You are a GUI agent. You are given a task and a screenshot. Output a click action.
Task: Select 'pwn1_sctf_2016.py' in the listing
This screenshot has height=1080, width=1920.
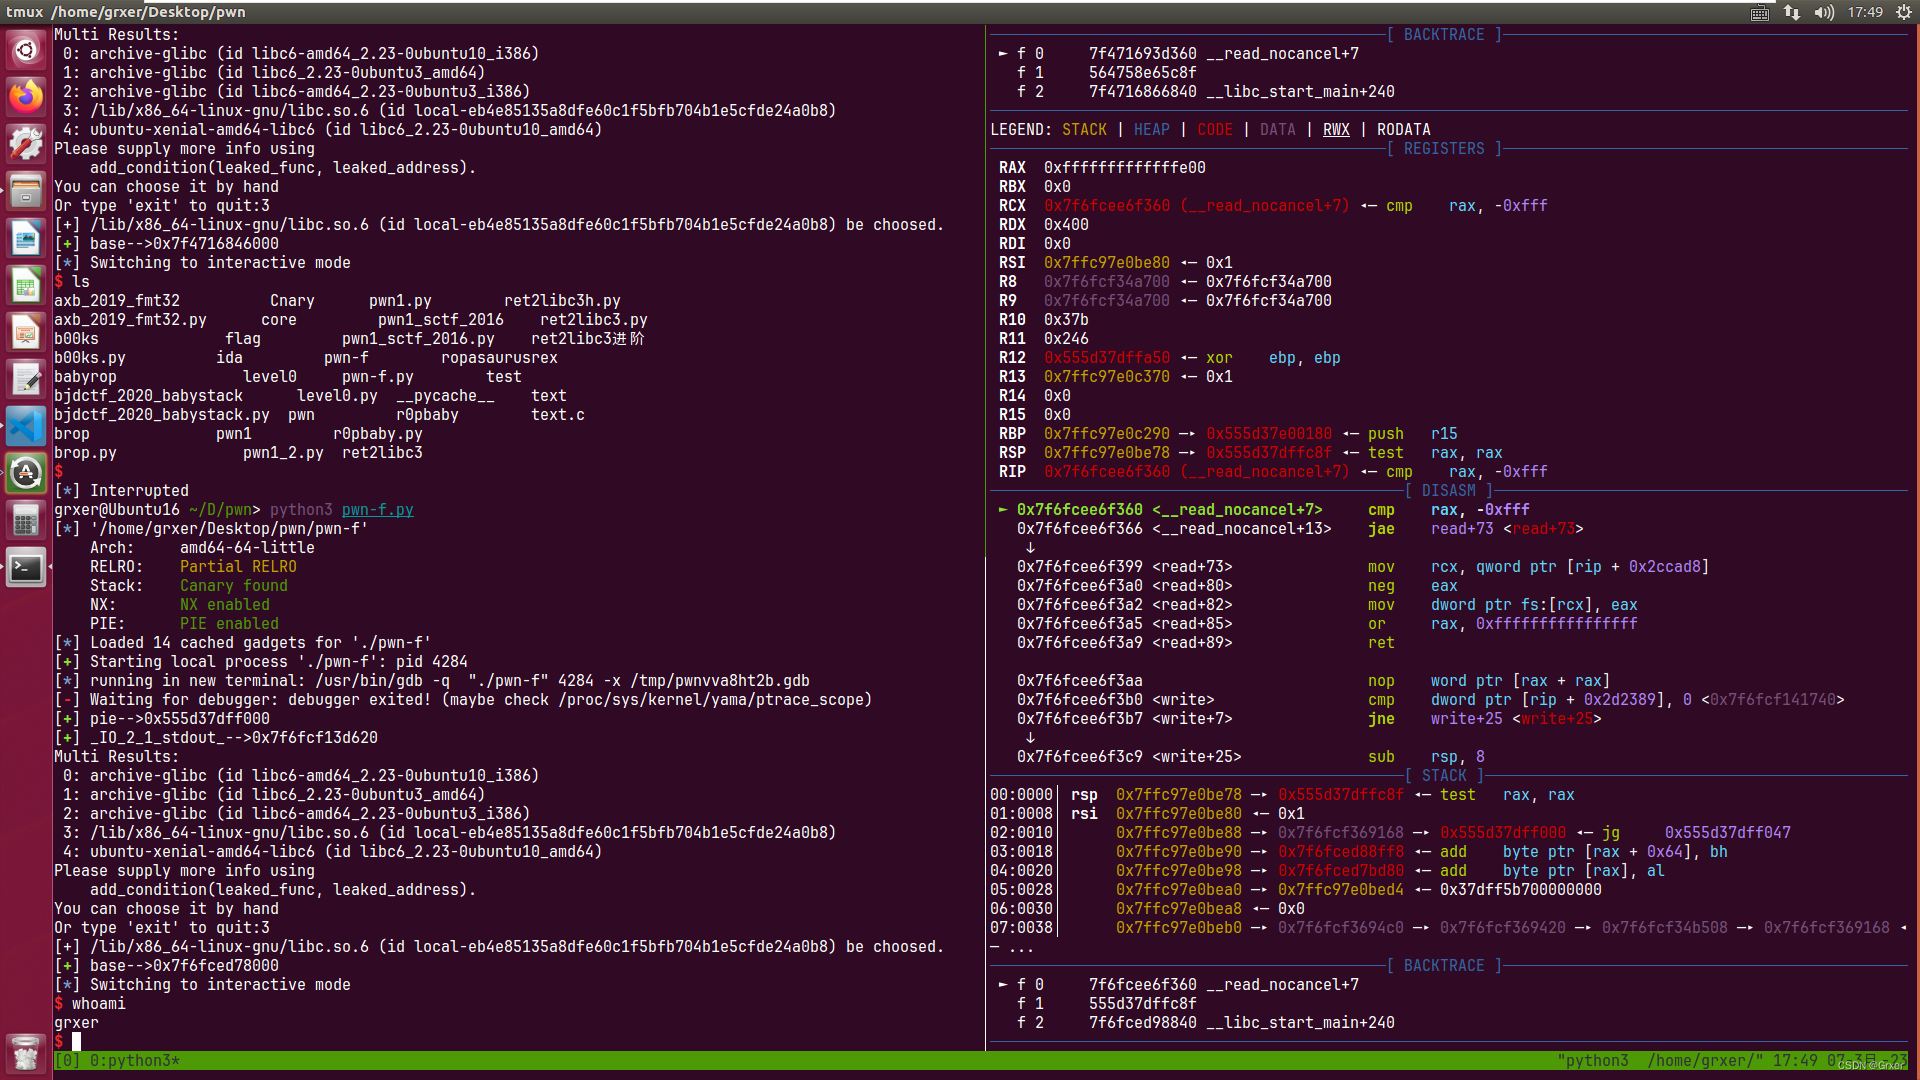click(418, 338)
